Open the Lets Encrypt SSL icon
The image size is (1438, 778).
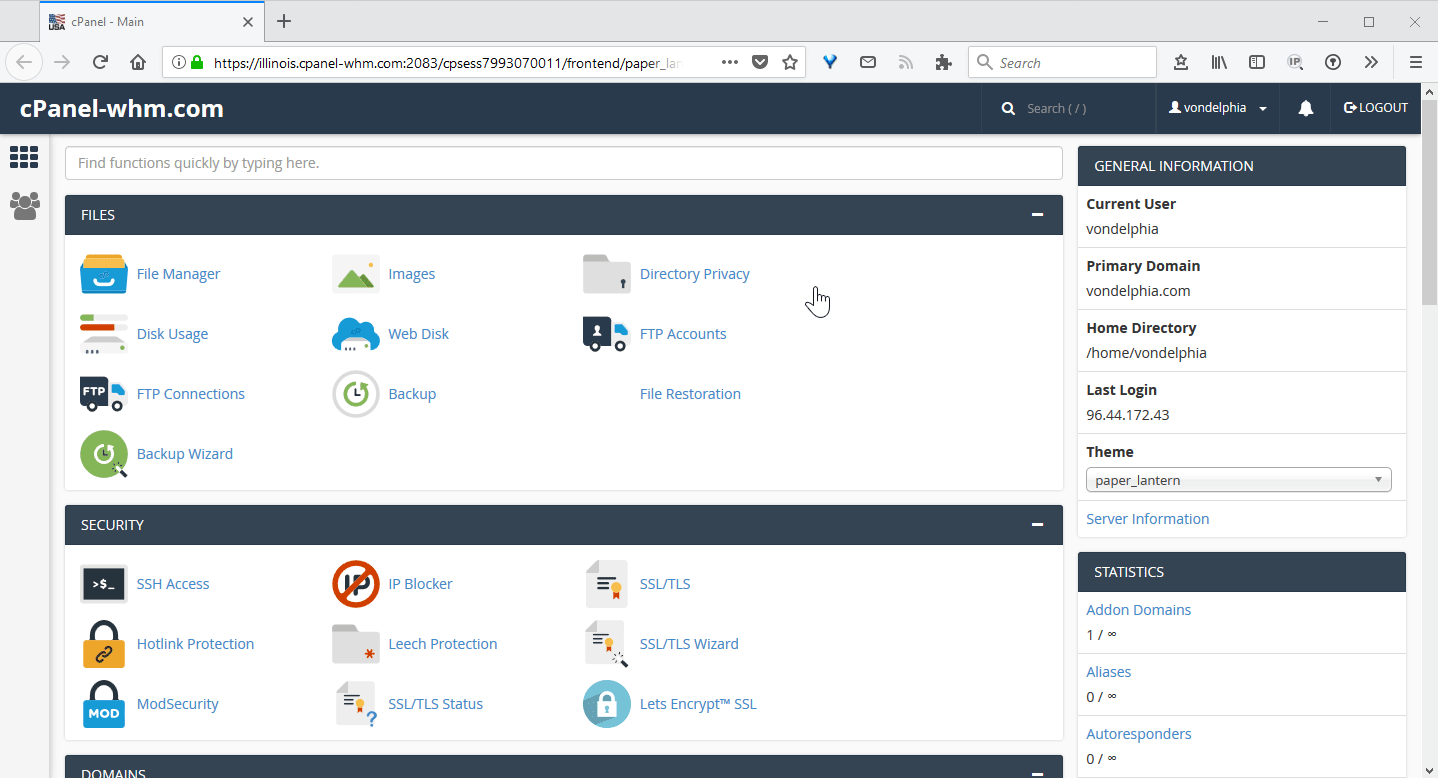(x=607, y=704)
